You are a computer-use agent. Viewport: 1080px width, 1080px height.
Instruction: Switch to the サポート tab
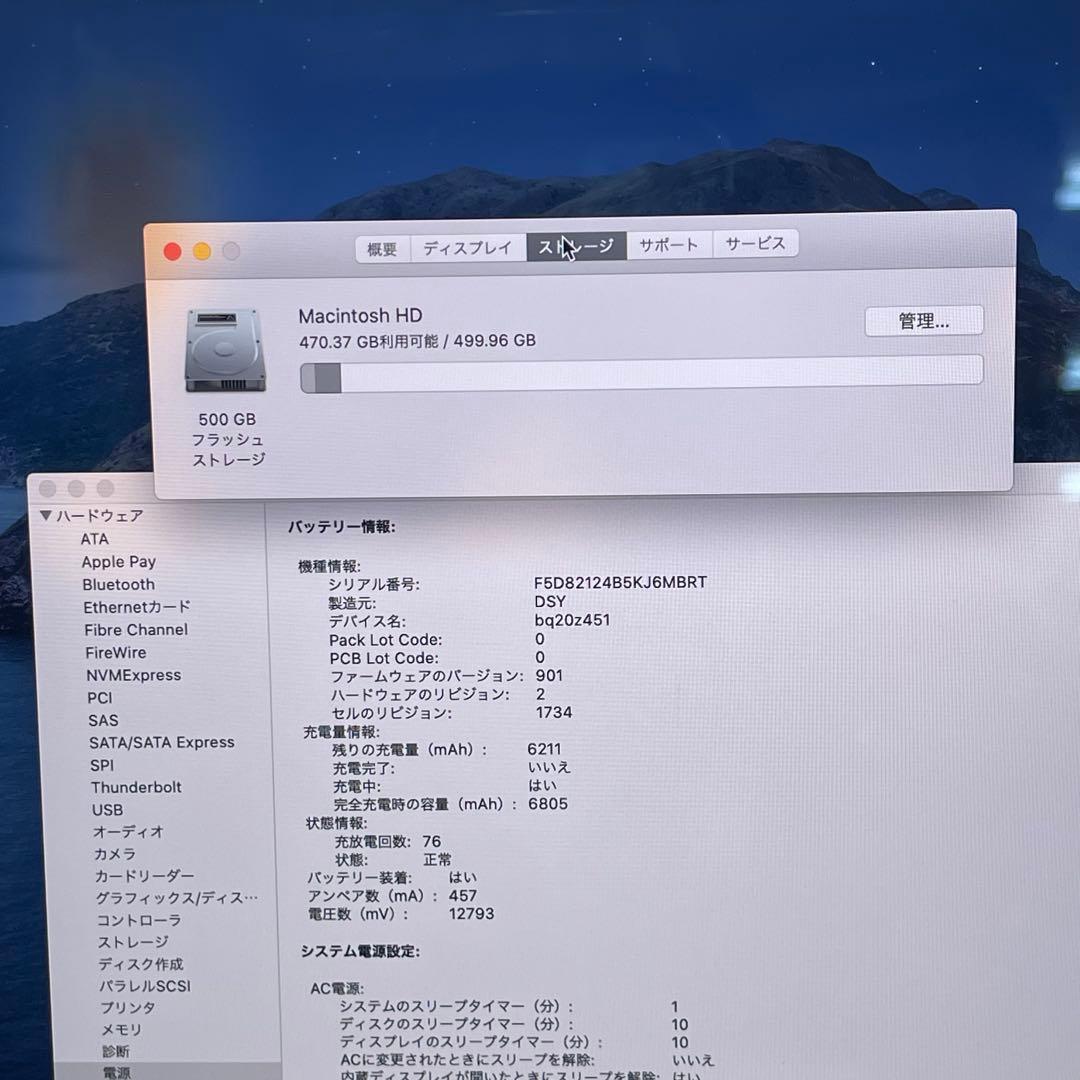(668, 246)
